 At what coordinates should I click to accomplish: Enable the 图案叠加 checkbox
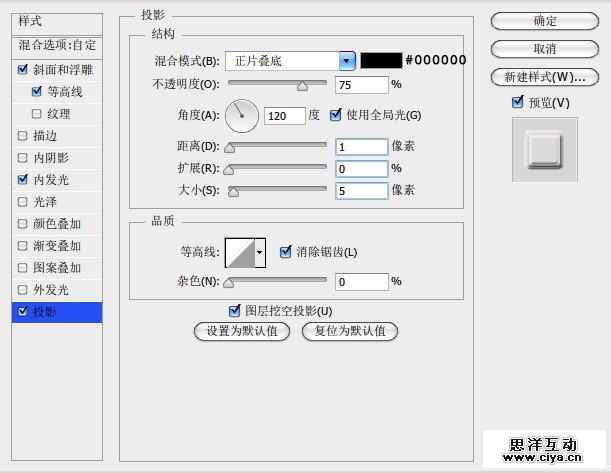[x=23, y=268]
